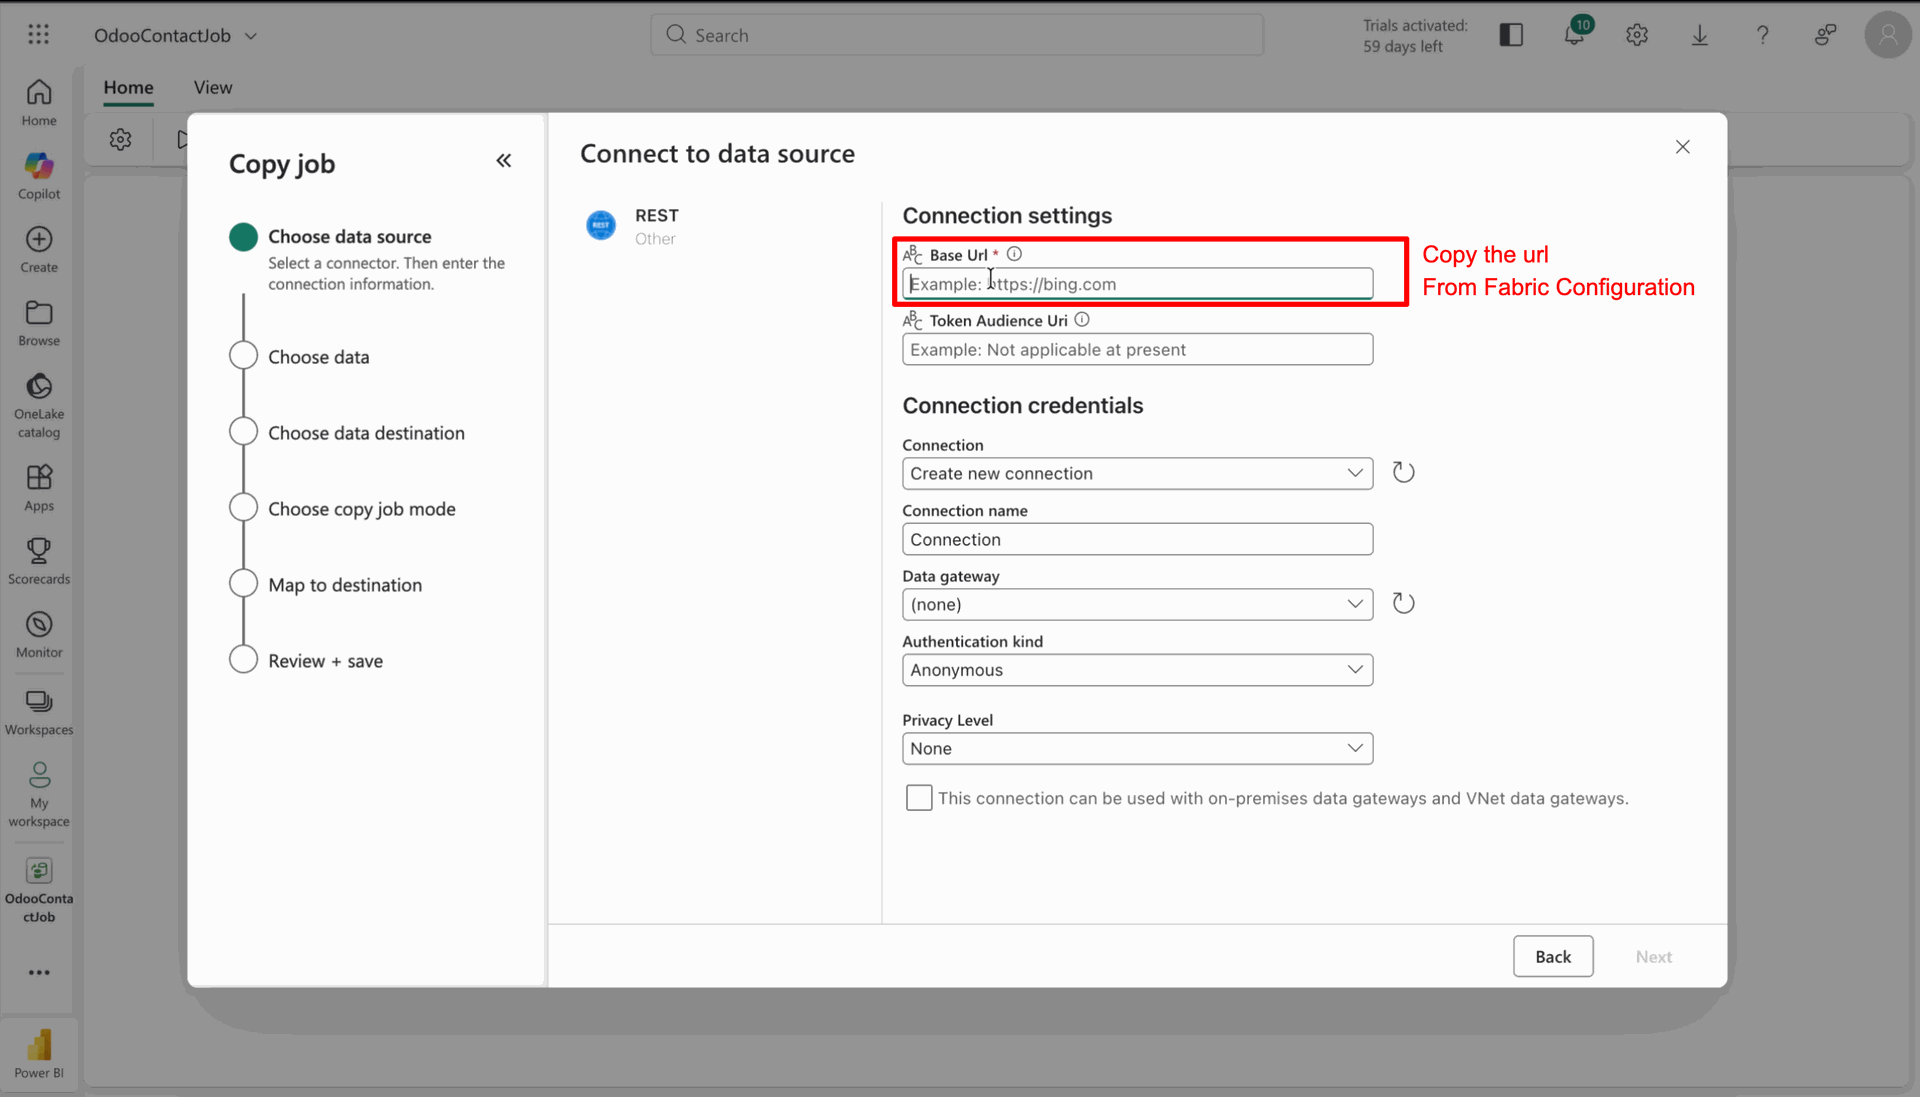Open the Authentication kind dropdown
The height and width of the screenshot is (1097, 1920).
coord(1137,670)
